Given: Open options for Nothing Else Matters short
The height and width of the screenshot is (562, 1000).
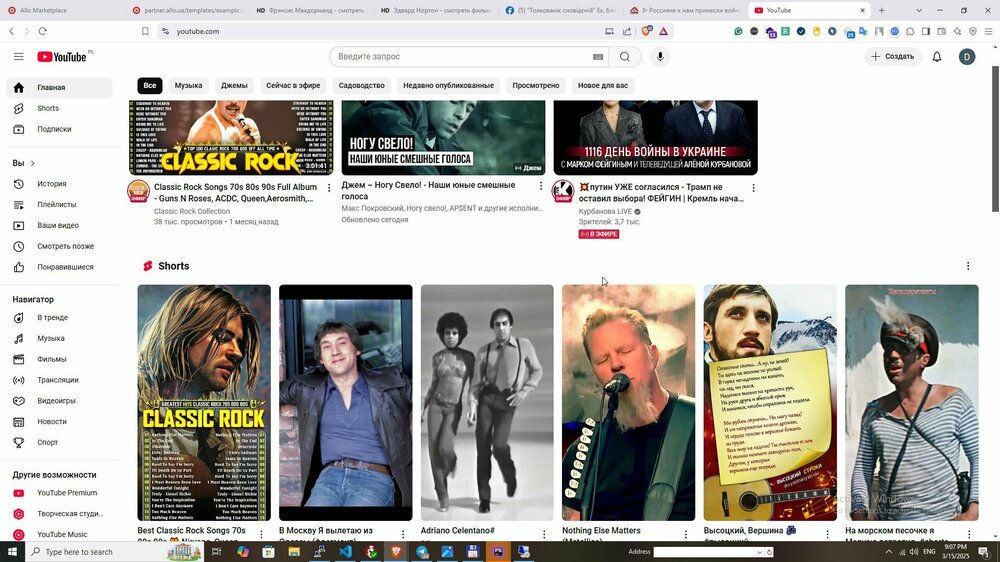Looking at the screenshot, I should pos(686,534).
